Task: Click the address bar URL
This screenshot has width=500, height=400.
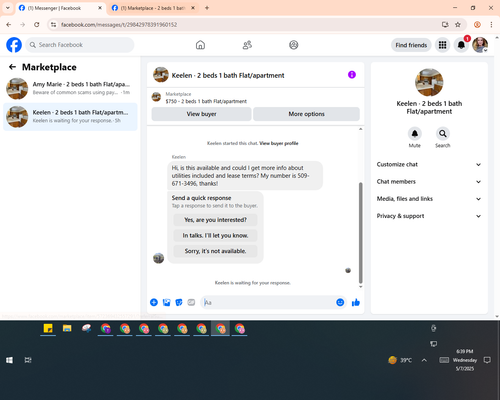Action: (119, 25)
